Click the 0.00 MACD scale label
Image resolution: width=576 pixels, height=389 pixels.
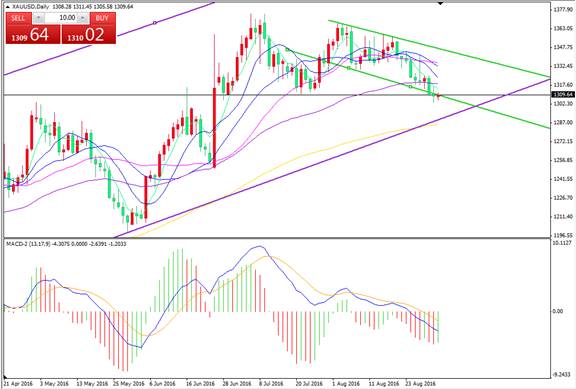[x=558, y=311]
